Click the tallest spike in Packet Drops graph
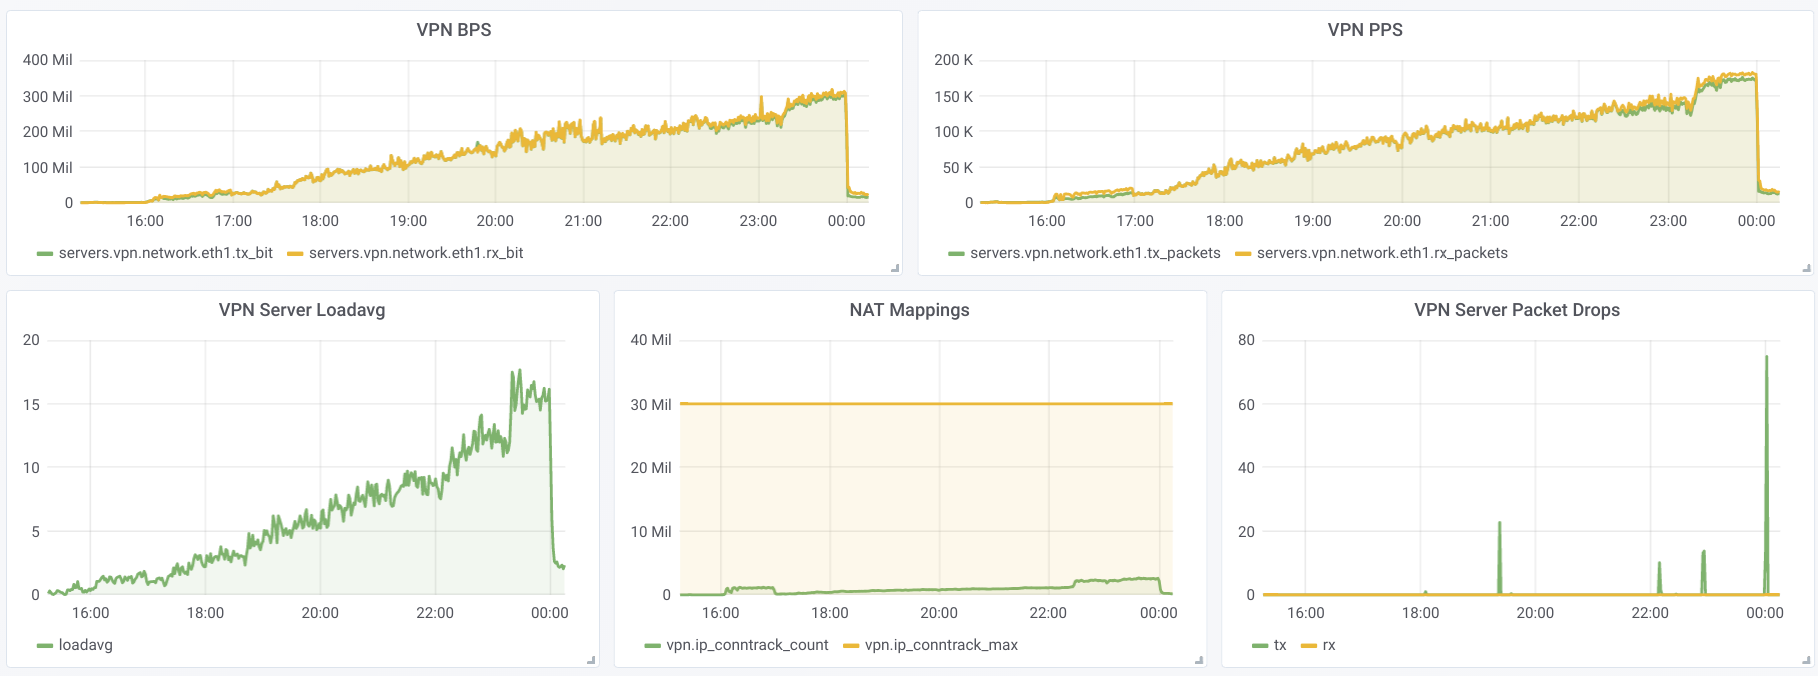This screenshot has width=1818, height=676. 1766,358
